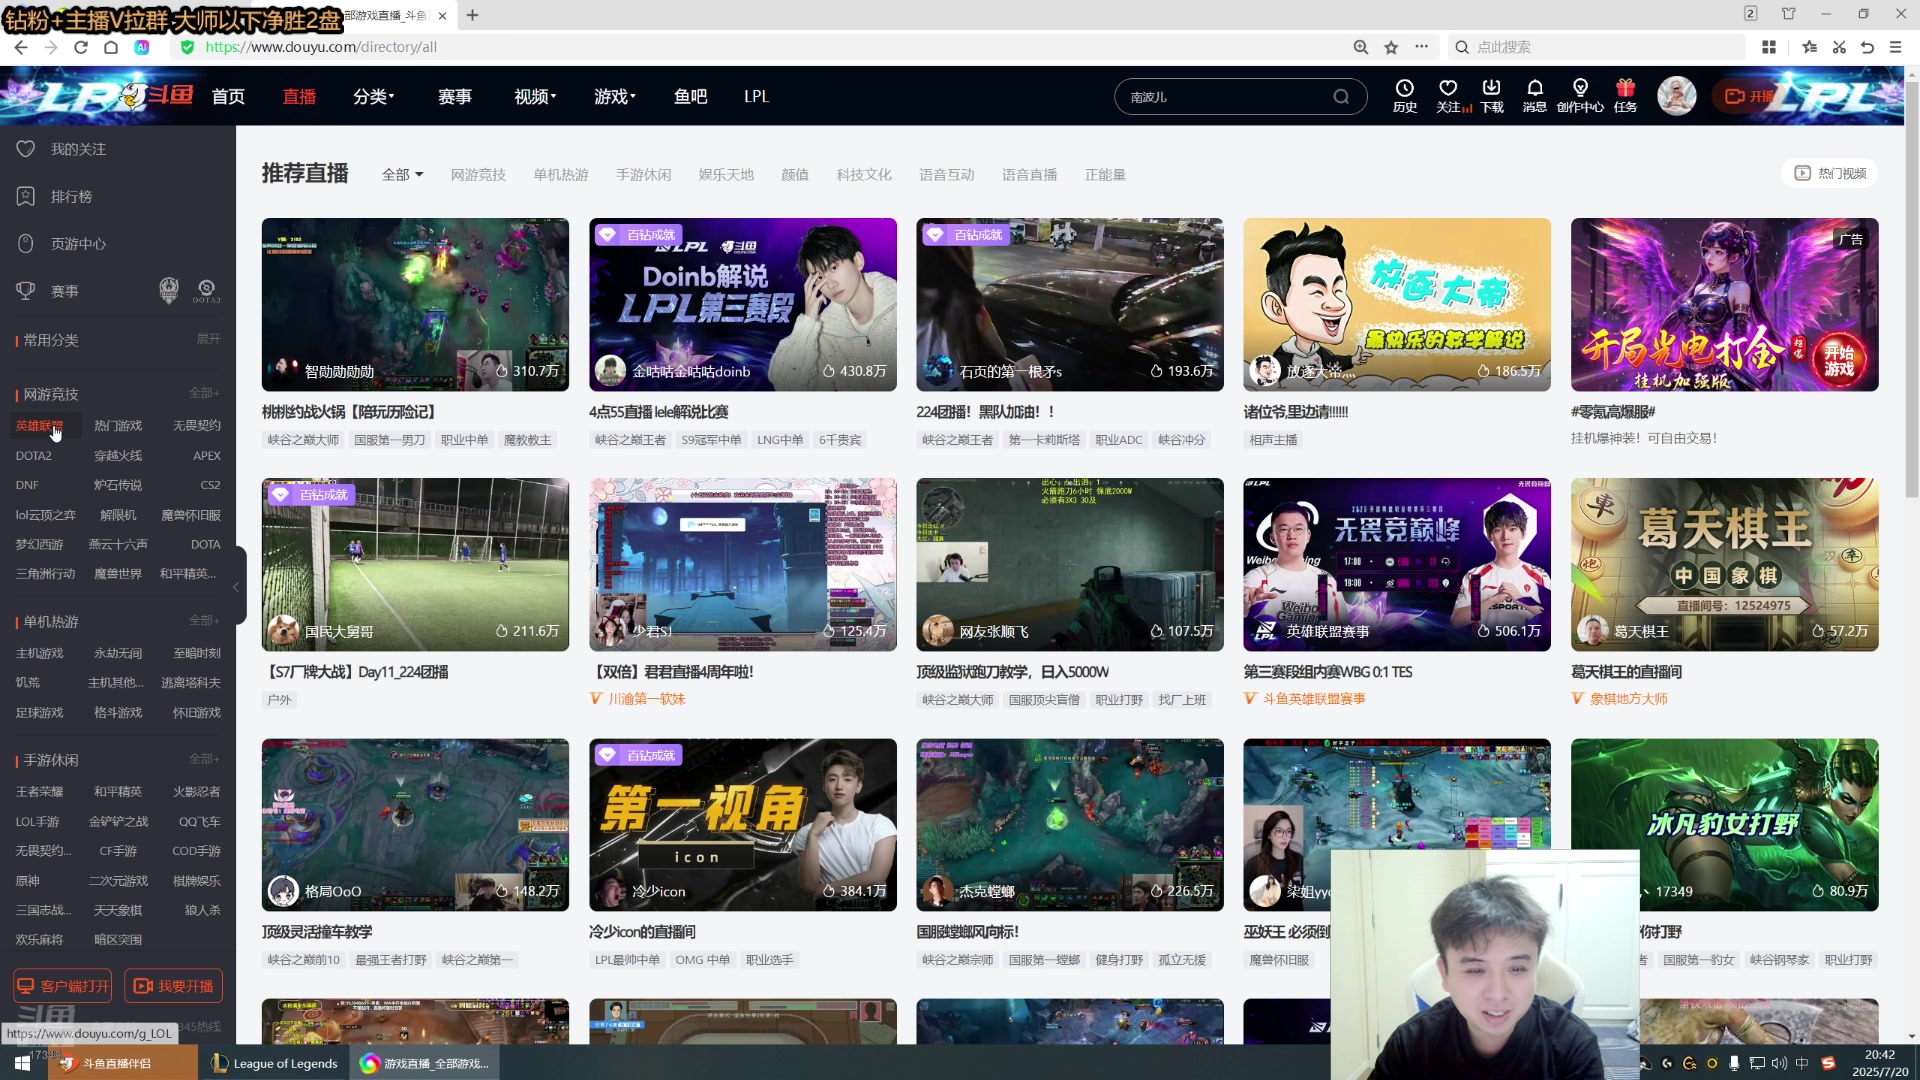Open 炉石传说 category link
1920x1080 pixels.
pos(118,485)
